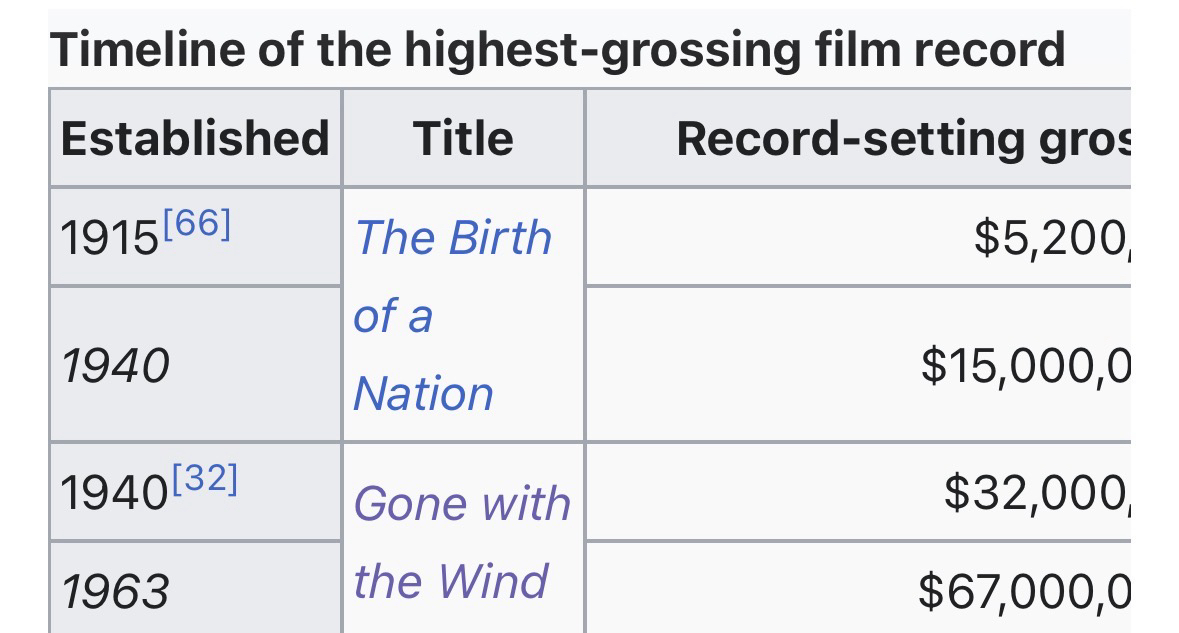The image size is (1179, 633).
Task: Click 'the Wind' link text
Action: [x=450, y=580]
